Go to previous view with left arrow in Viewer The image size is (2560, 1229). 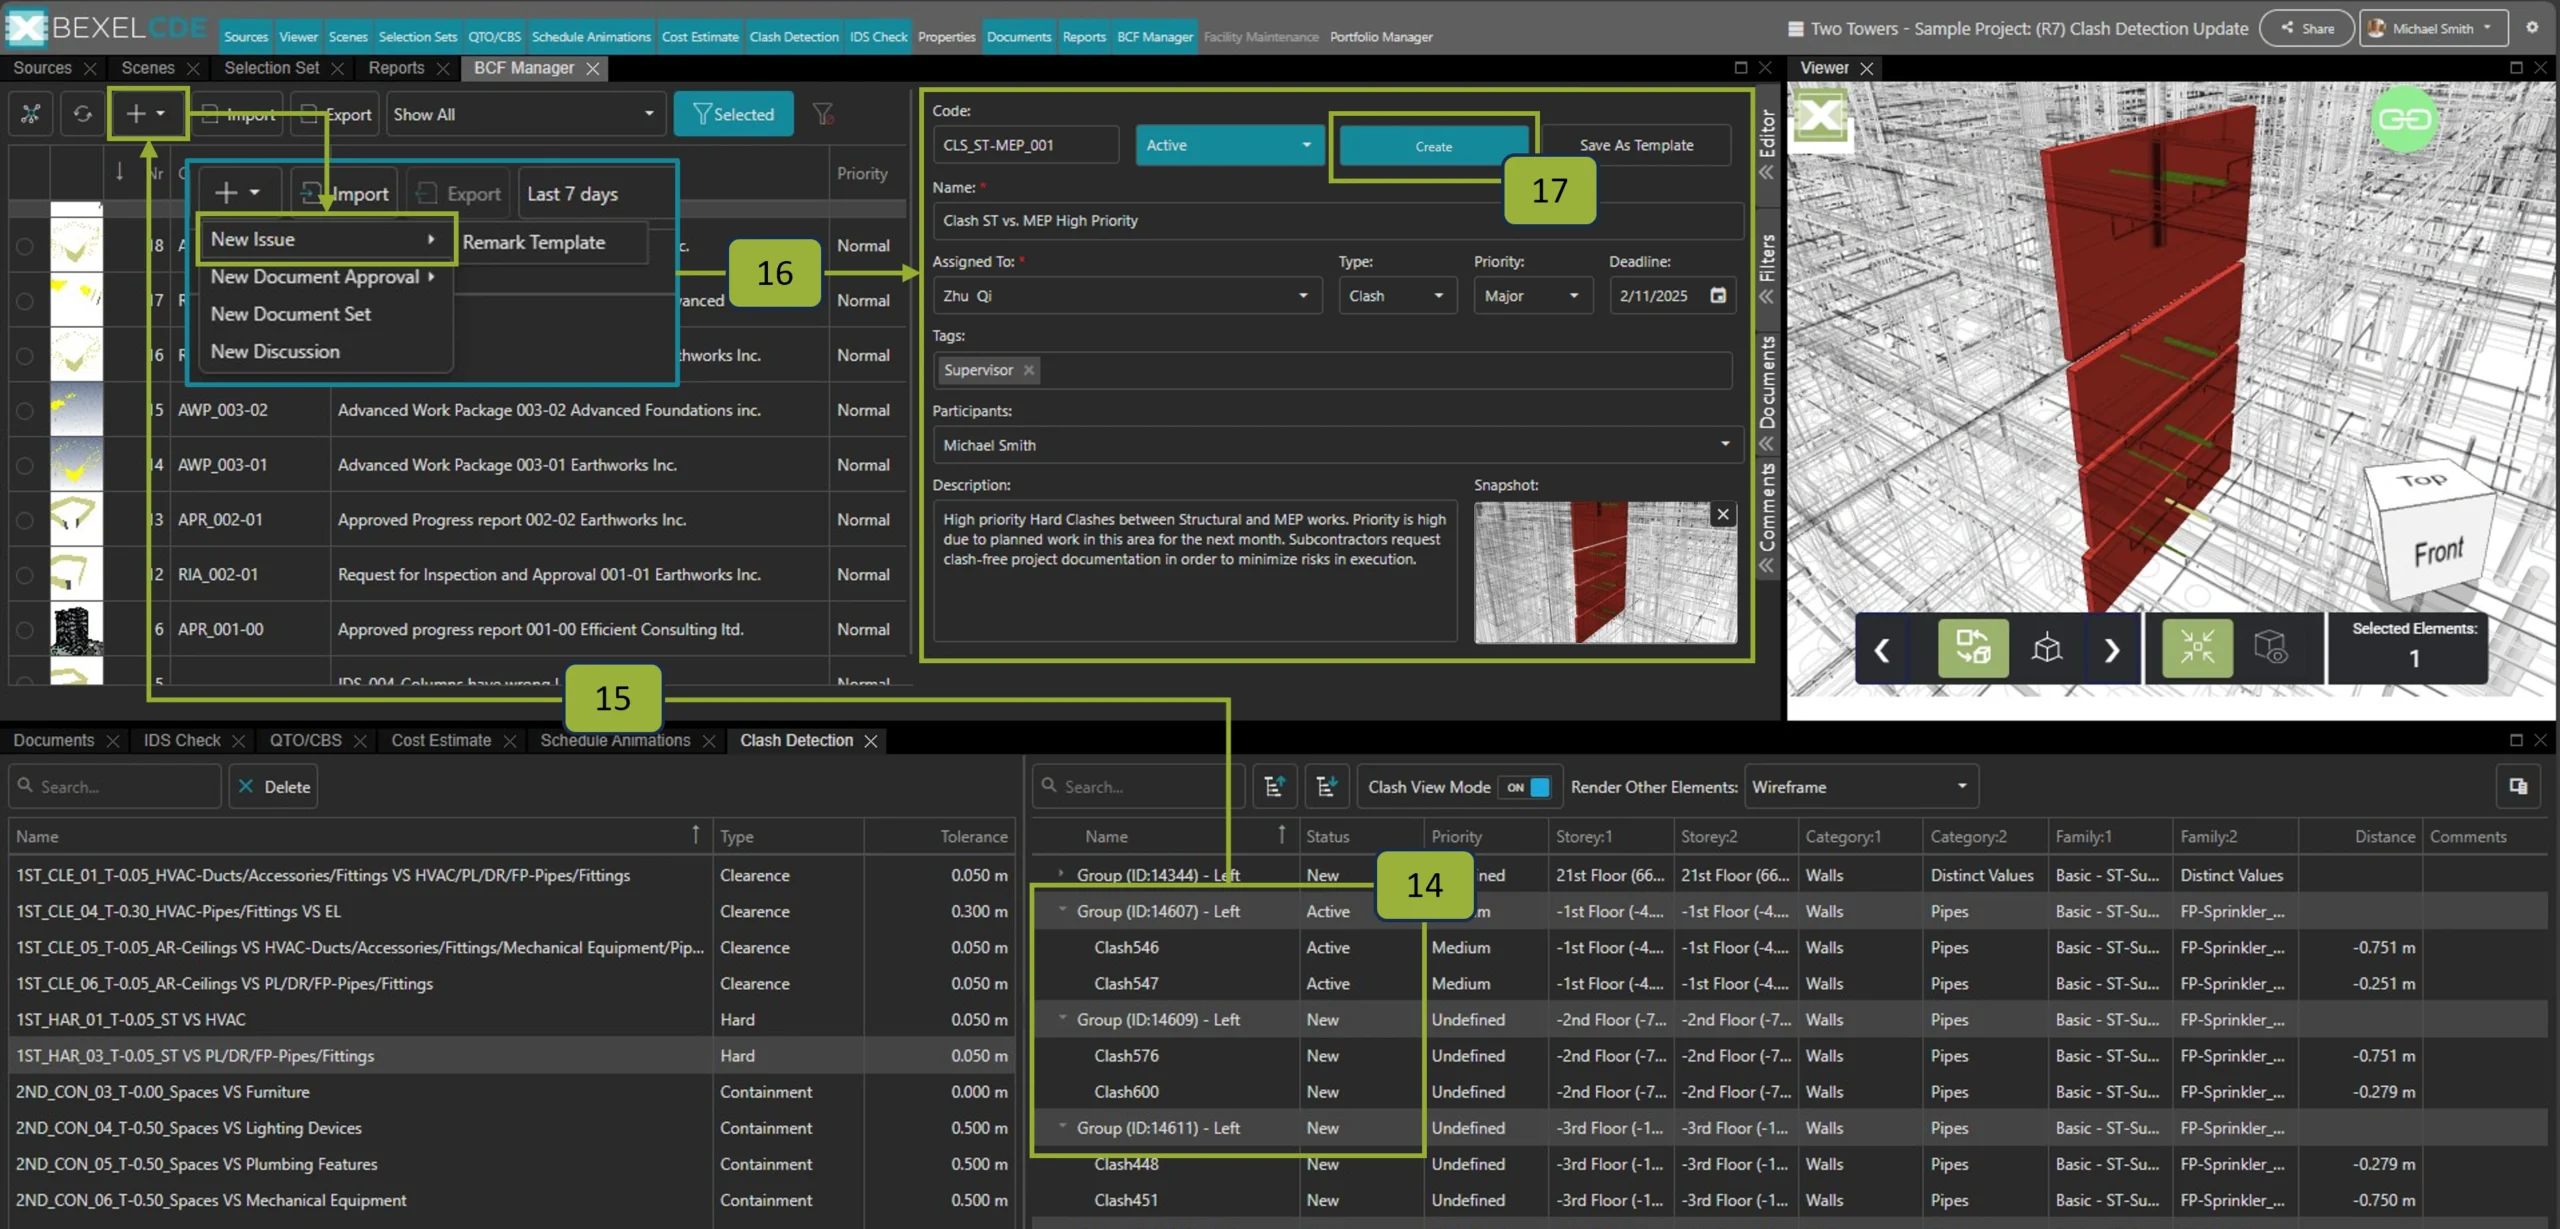(1882, 650)
